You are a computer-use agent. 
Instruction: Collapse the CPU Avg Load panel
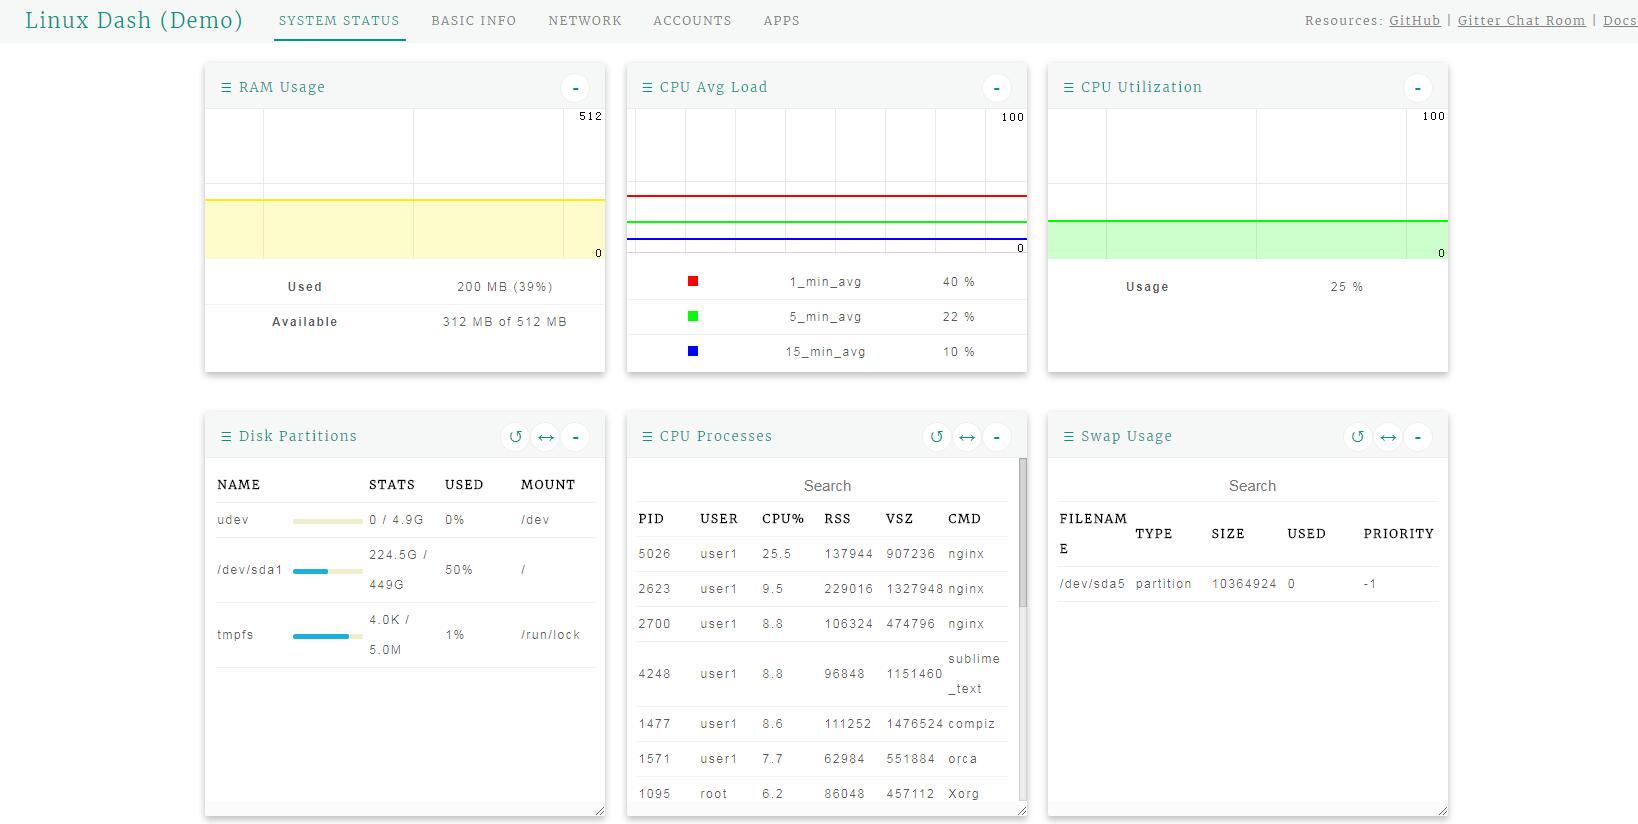tap(996, 88)
